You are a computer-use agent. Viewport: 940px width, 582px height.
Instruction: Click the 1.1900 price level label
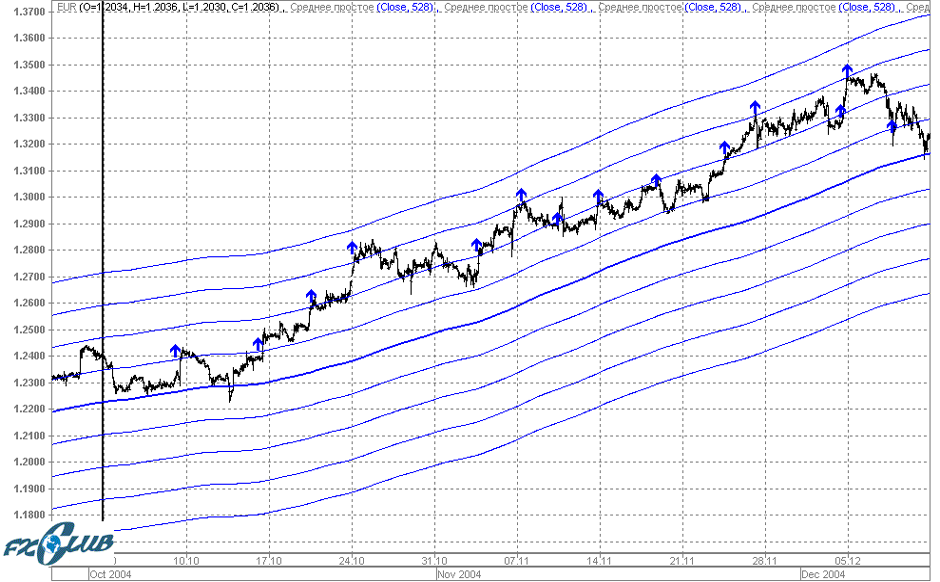click(29, 488)
